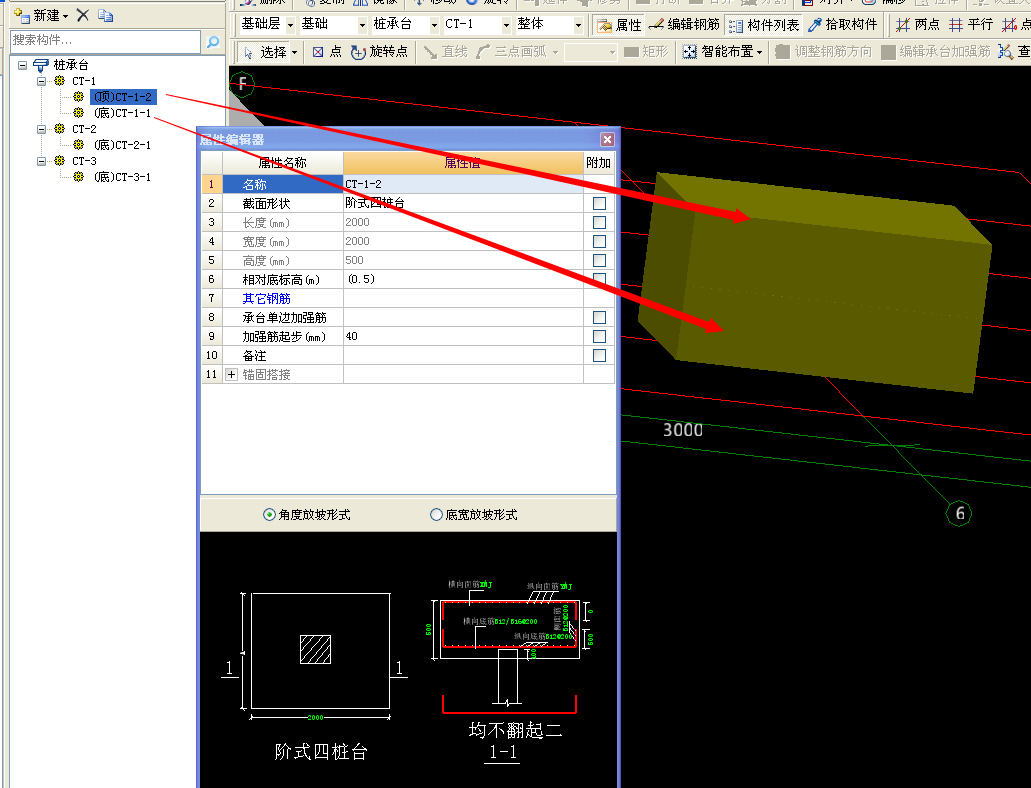Click the search magnifier icon
Viewport: 1031px width, 788px height.
coord(212,41)
